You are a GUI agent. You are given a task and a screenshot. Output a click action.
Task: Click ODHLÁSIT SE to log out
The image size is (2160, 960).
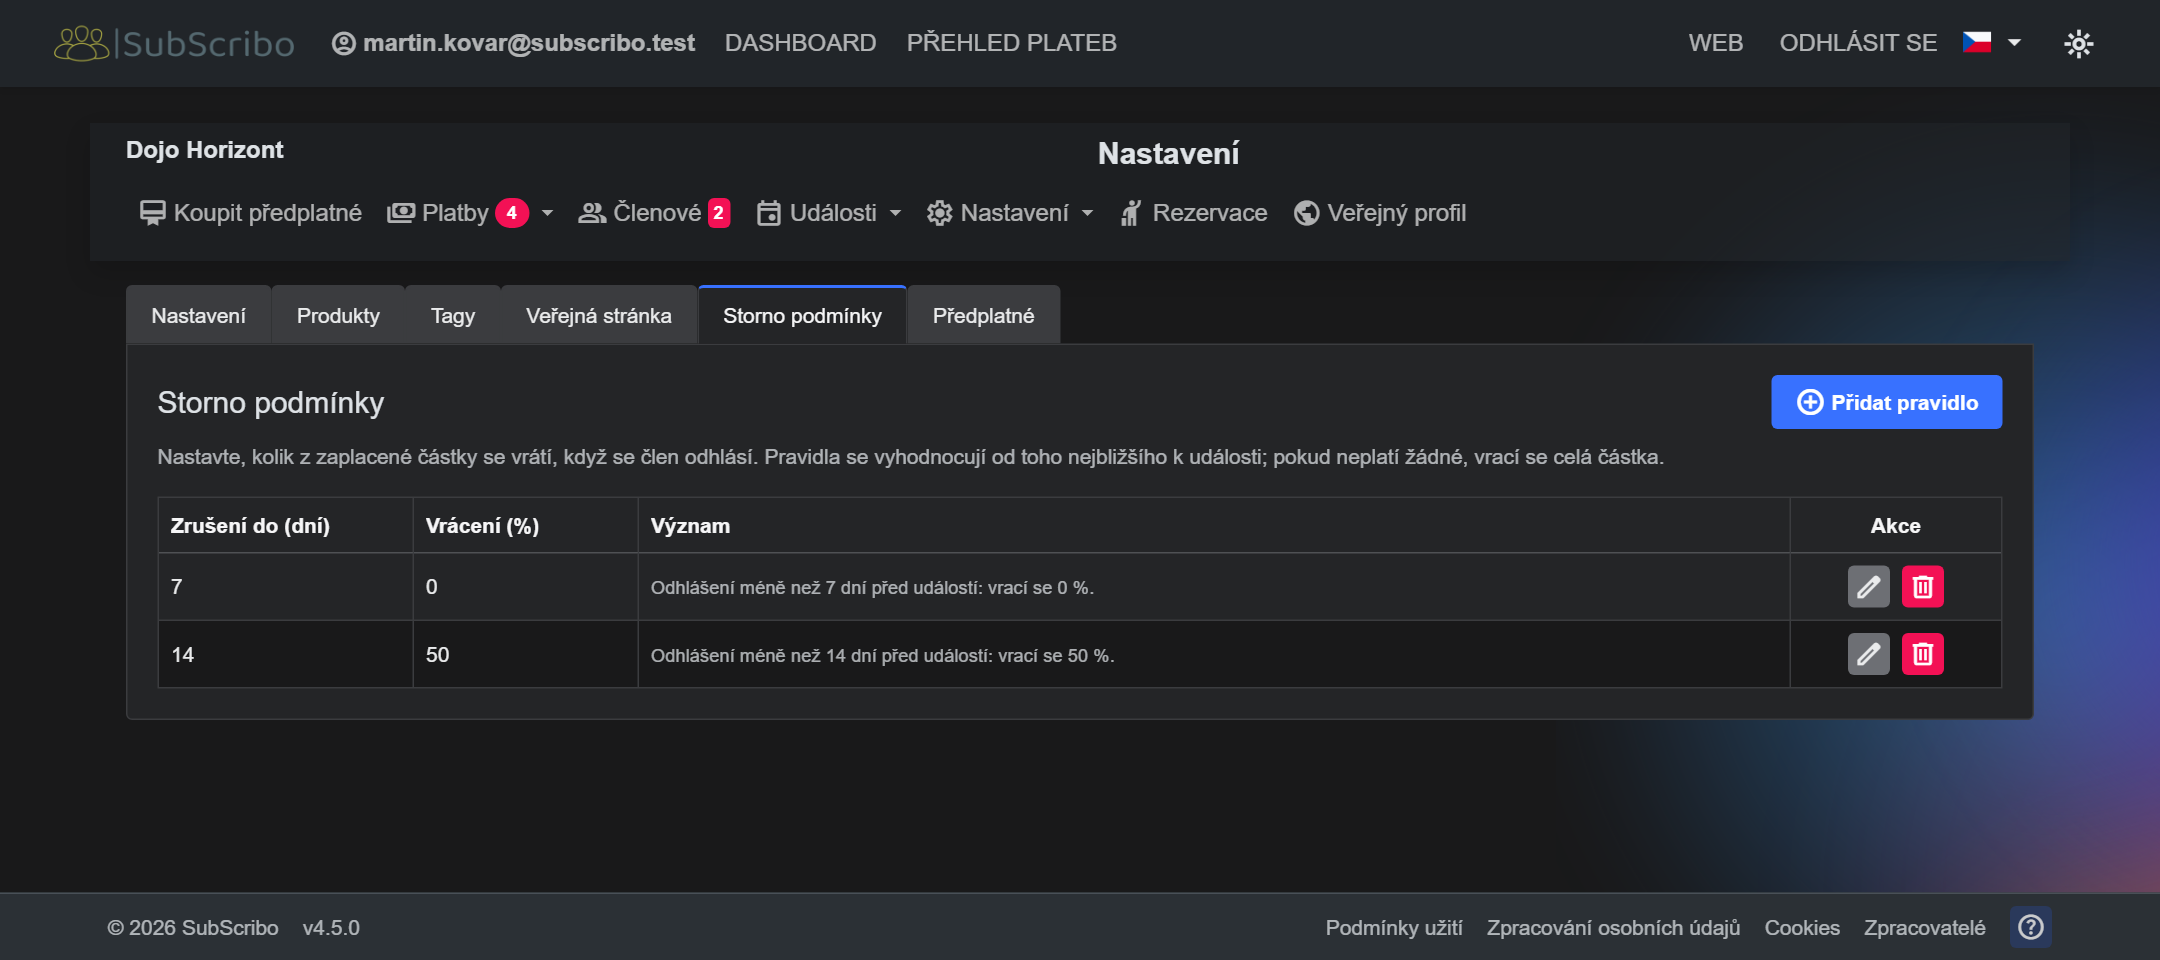click(x=1858, y=43)
